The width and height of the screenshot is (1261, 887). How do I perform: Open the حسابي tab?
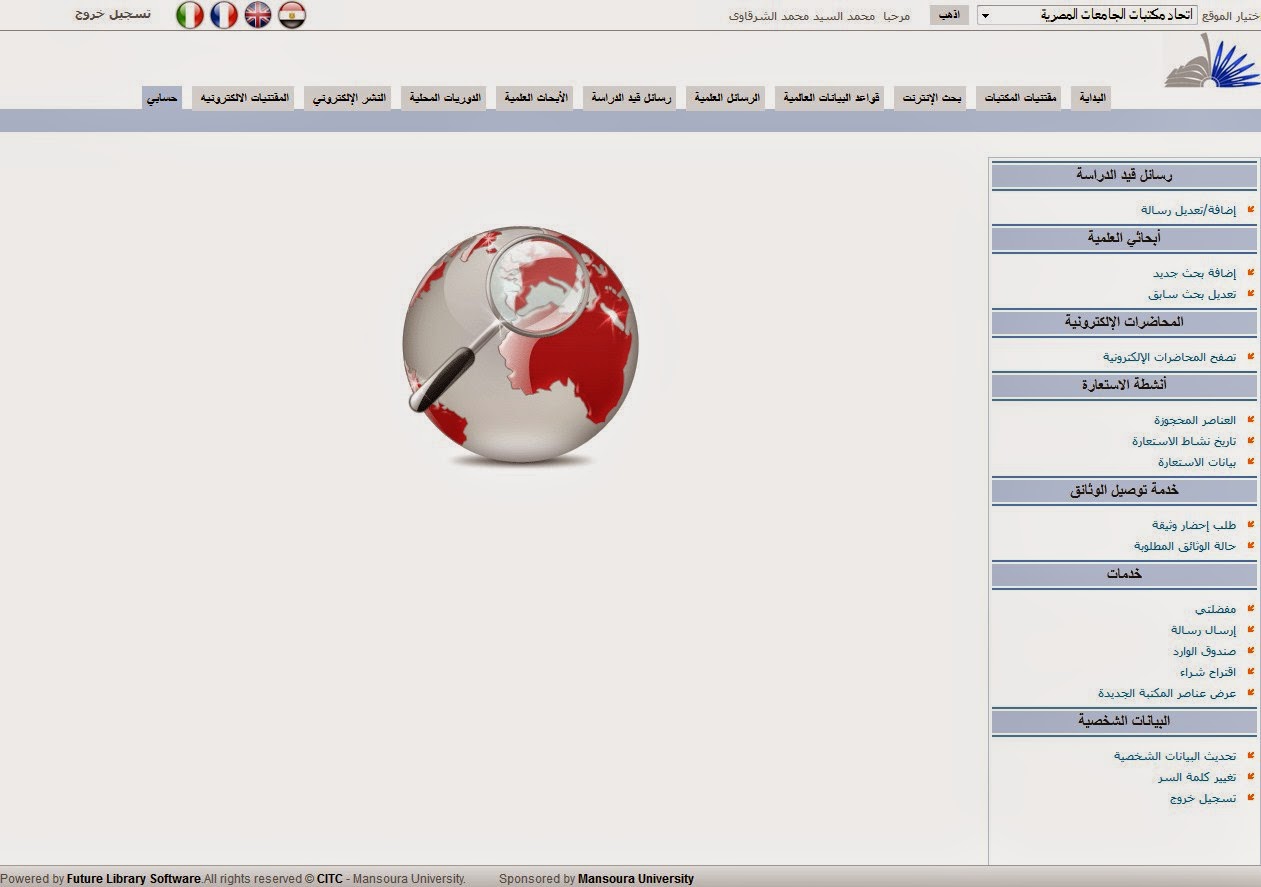(162, 98)
